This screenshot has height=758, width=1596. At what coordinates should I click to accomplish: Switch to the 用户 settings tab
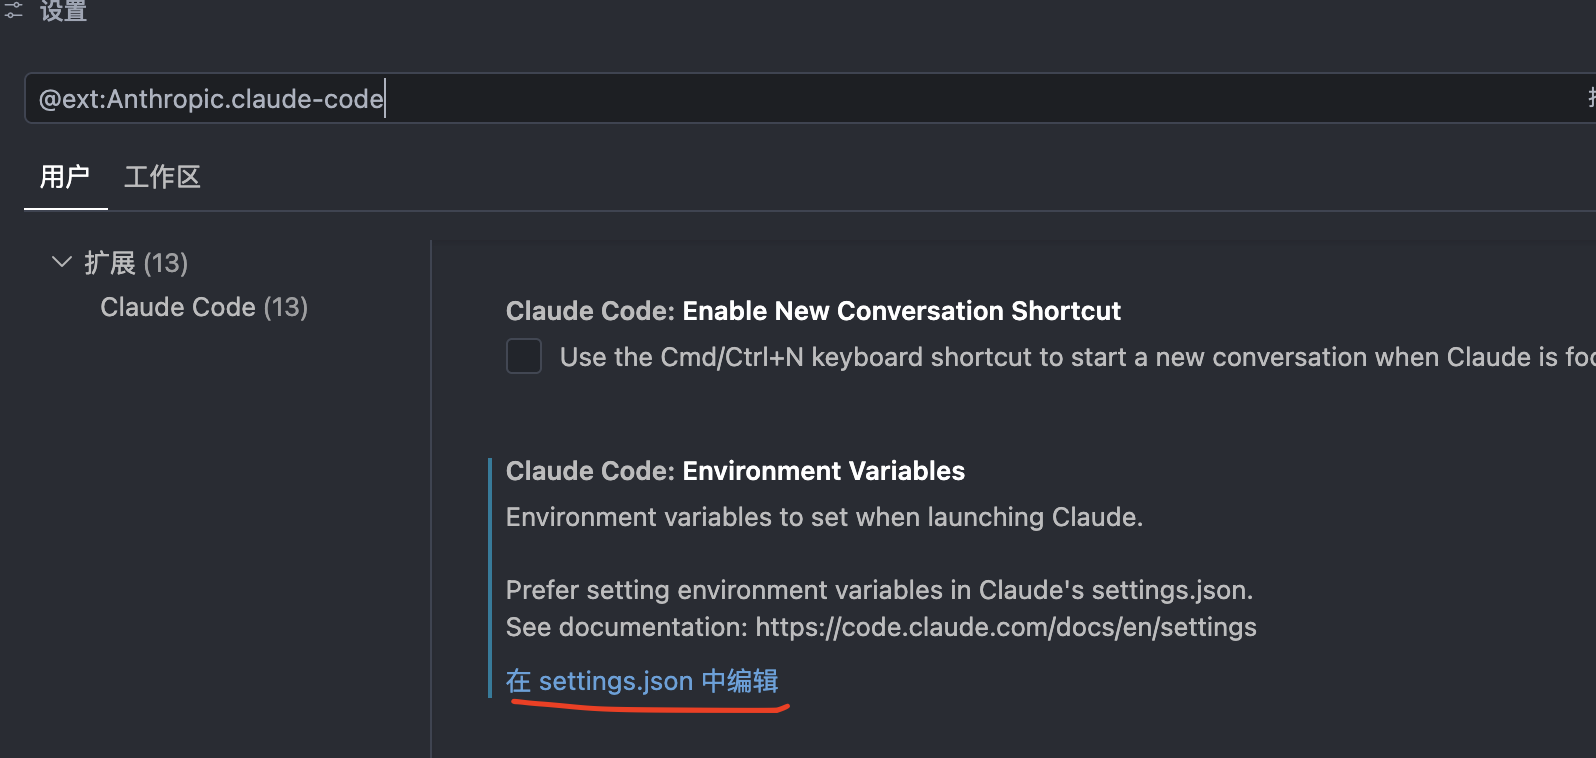[x=65, y=177]
